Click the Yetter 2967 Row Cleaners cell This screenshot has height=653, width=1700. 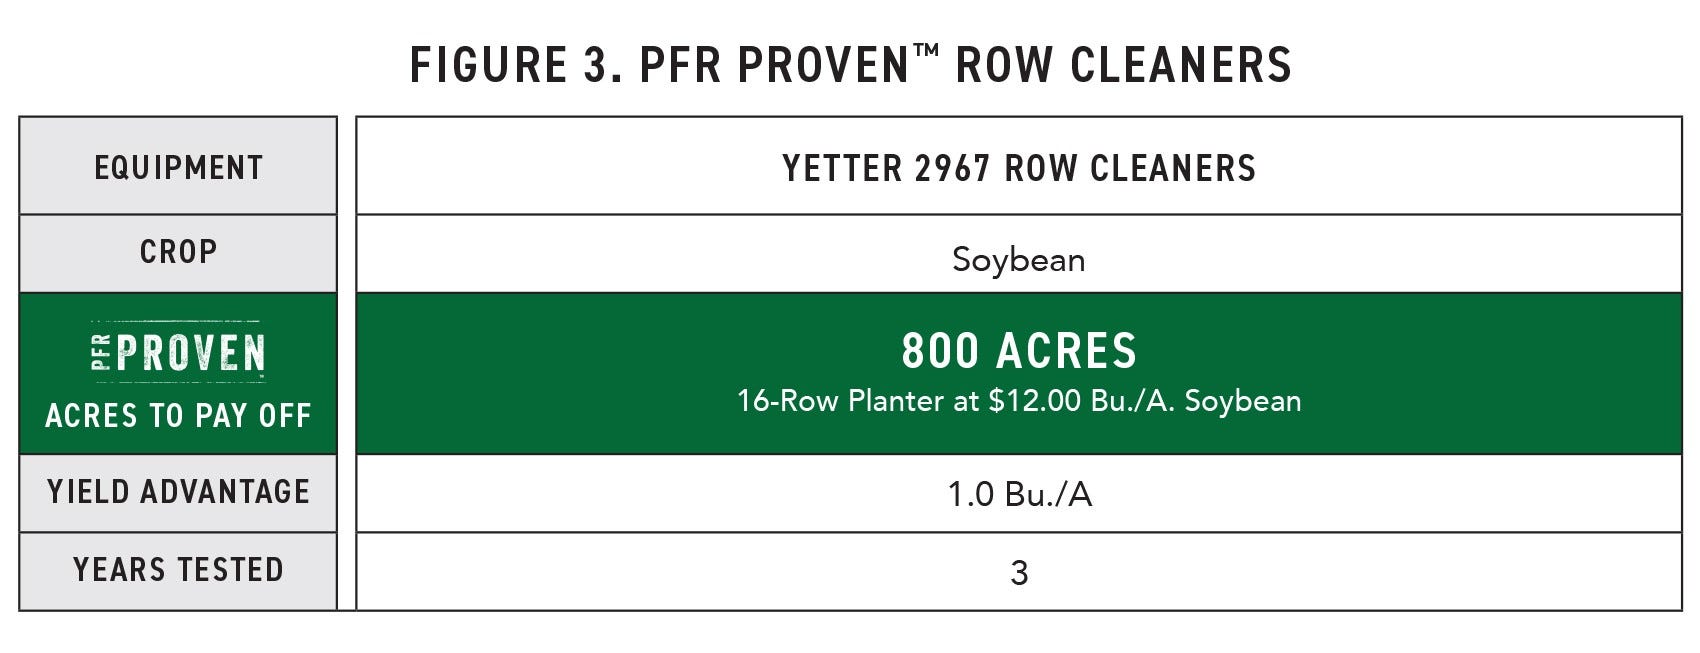click(x=1019, y=166)
